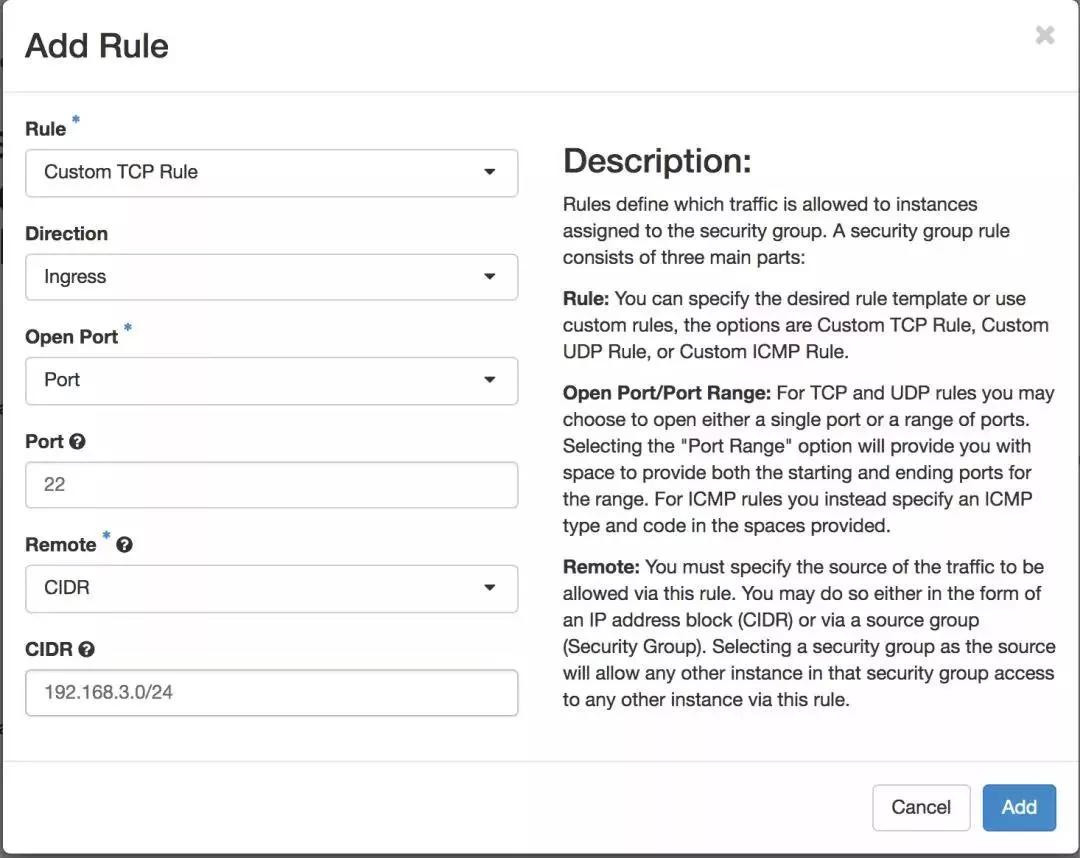Click the Add button
The image size is (1080, 858).
(1019, 807)
